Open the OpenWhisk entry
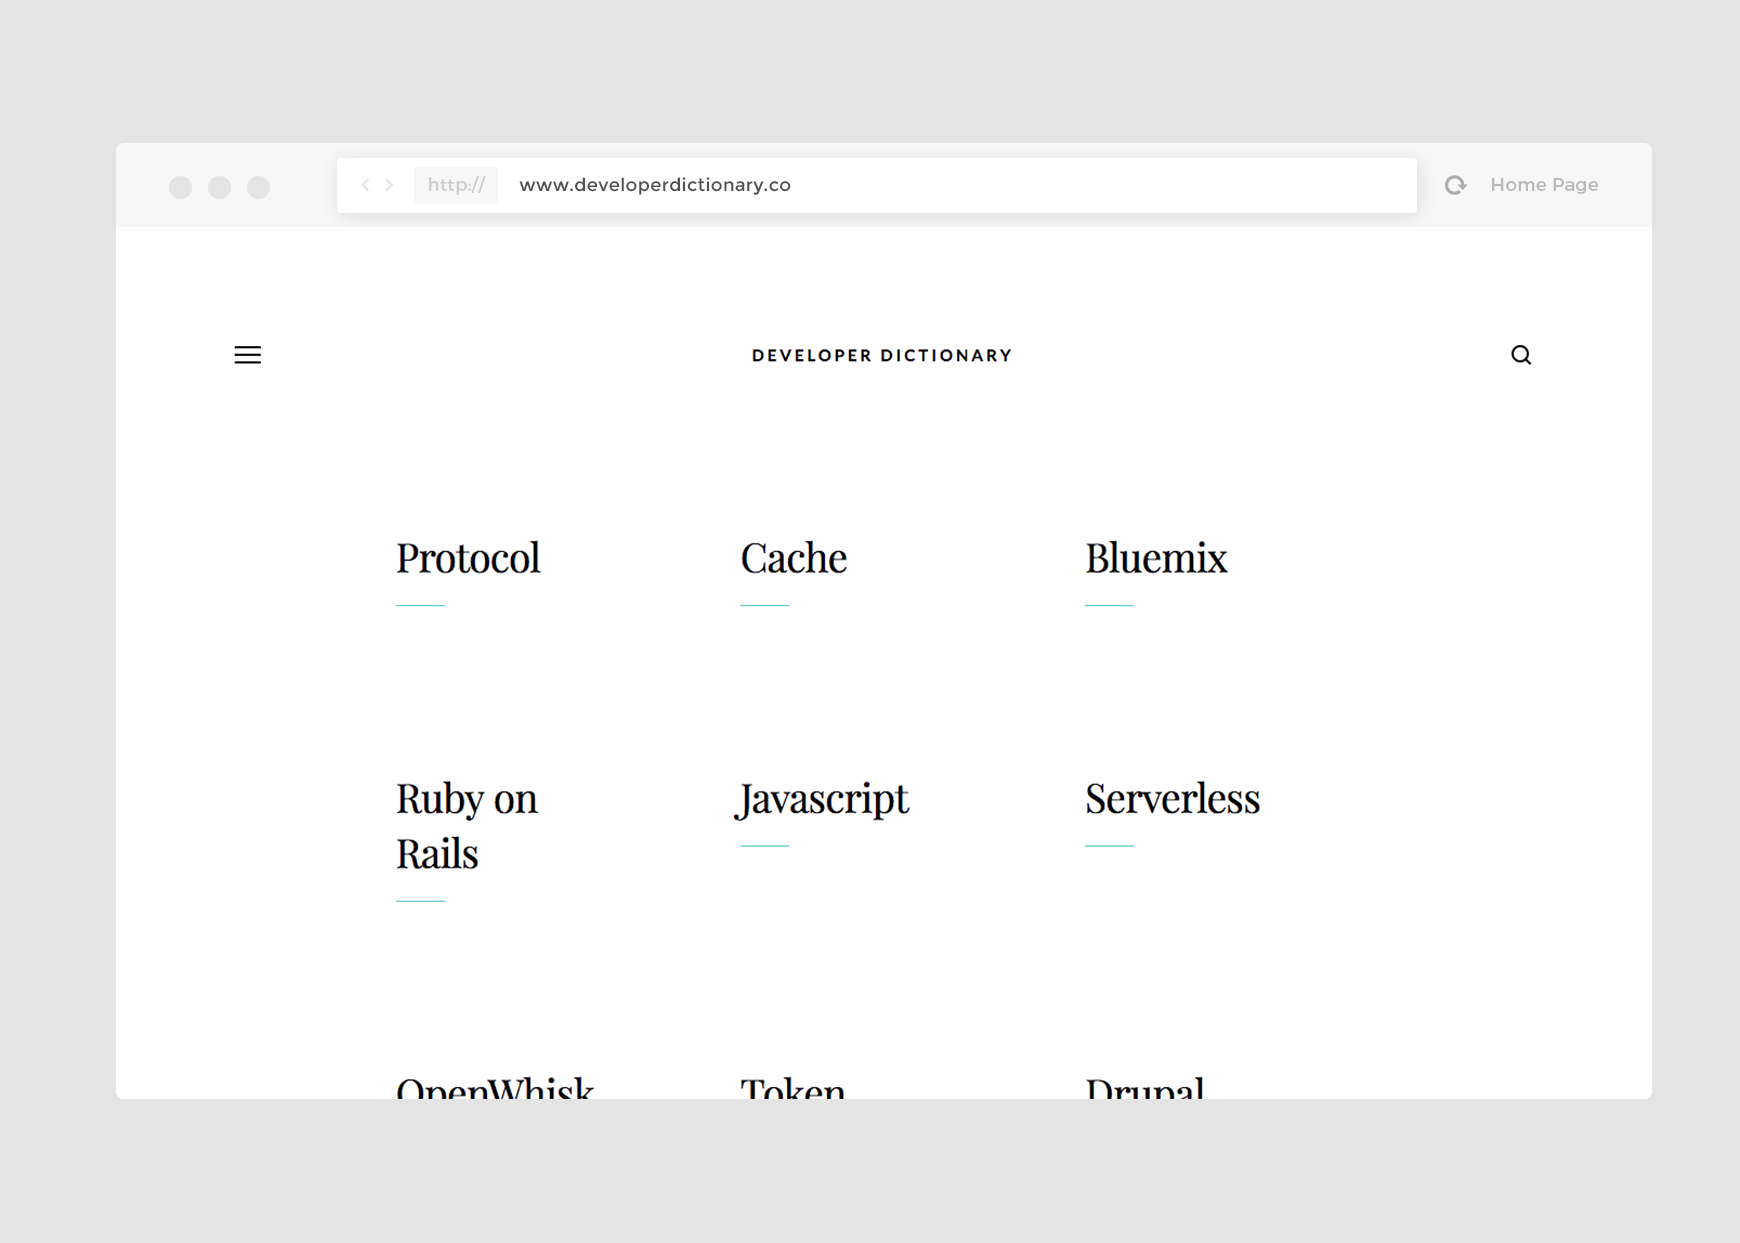 point(495,1087)
